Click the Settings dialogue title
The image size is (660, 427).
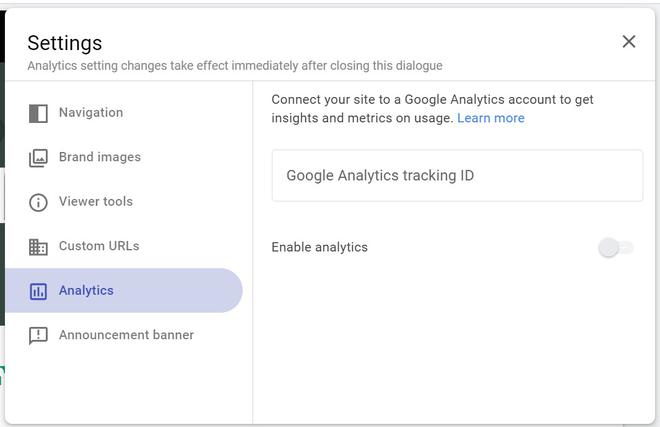click(x=65, y=42)
